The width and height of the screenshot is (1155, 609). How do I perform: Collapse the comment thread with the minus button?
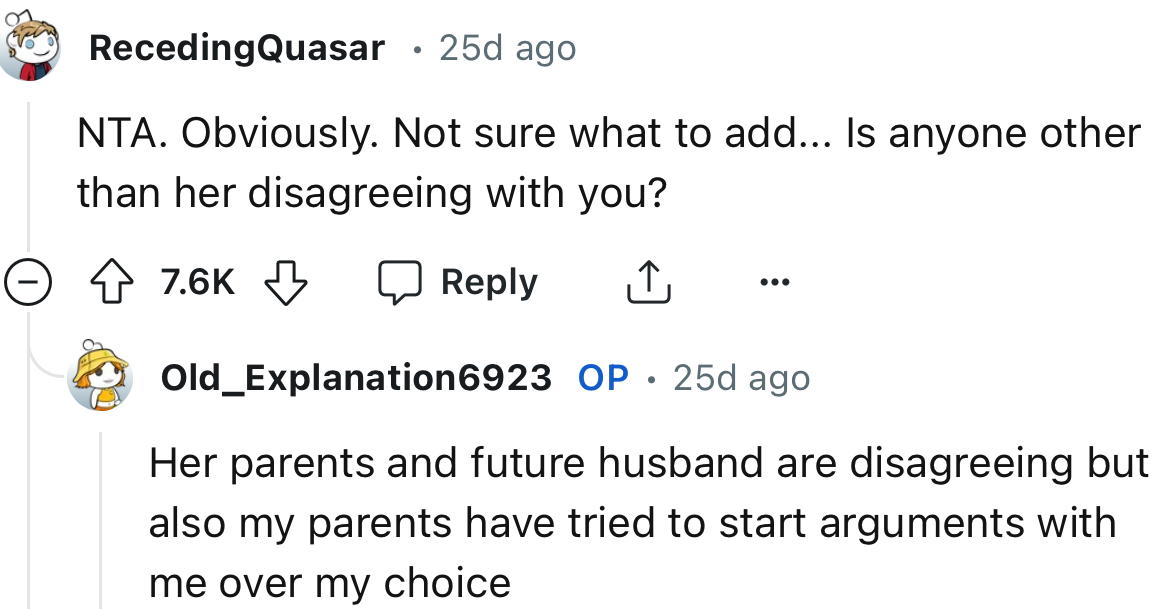coord(29,281)
